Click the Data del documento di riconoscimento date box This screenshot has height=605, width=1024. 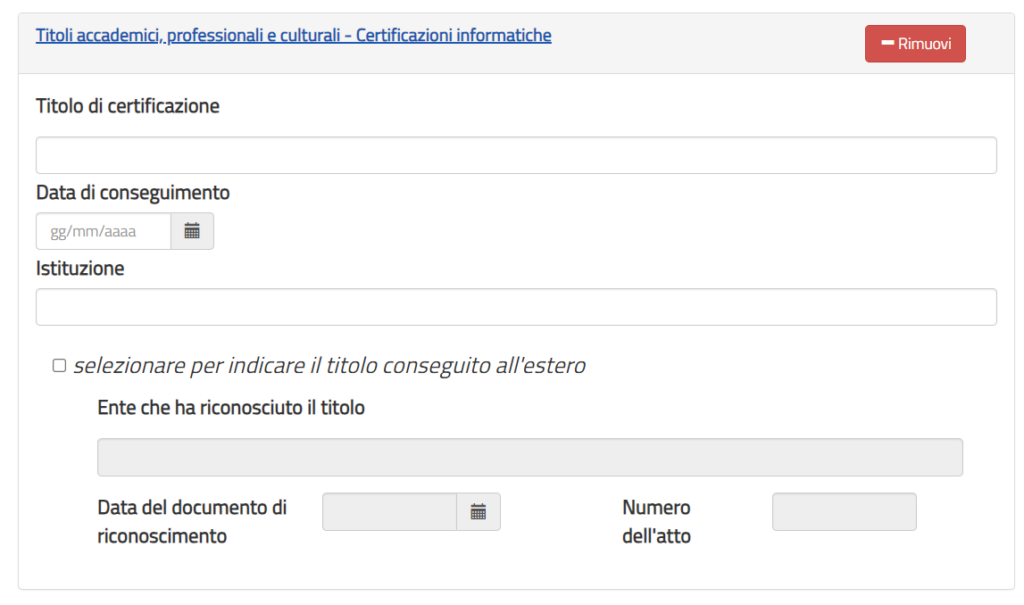click(390, 512)
